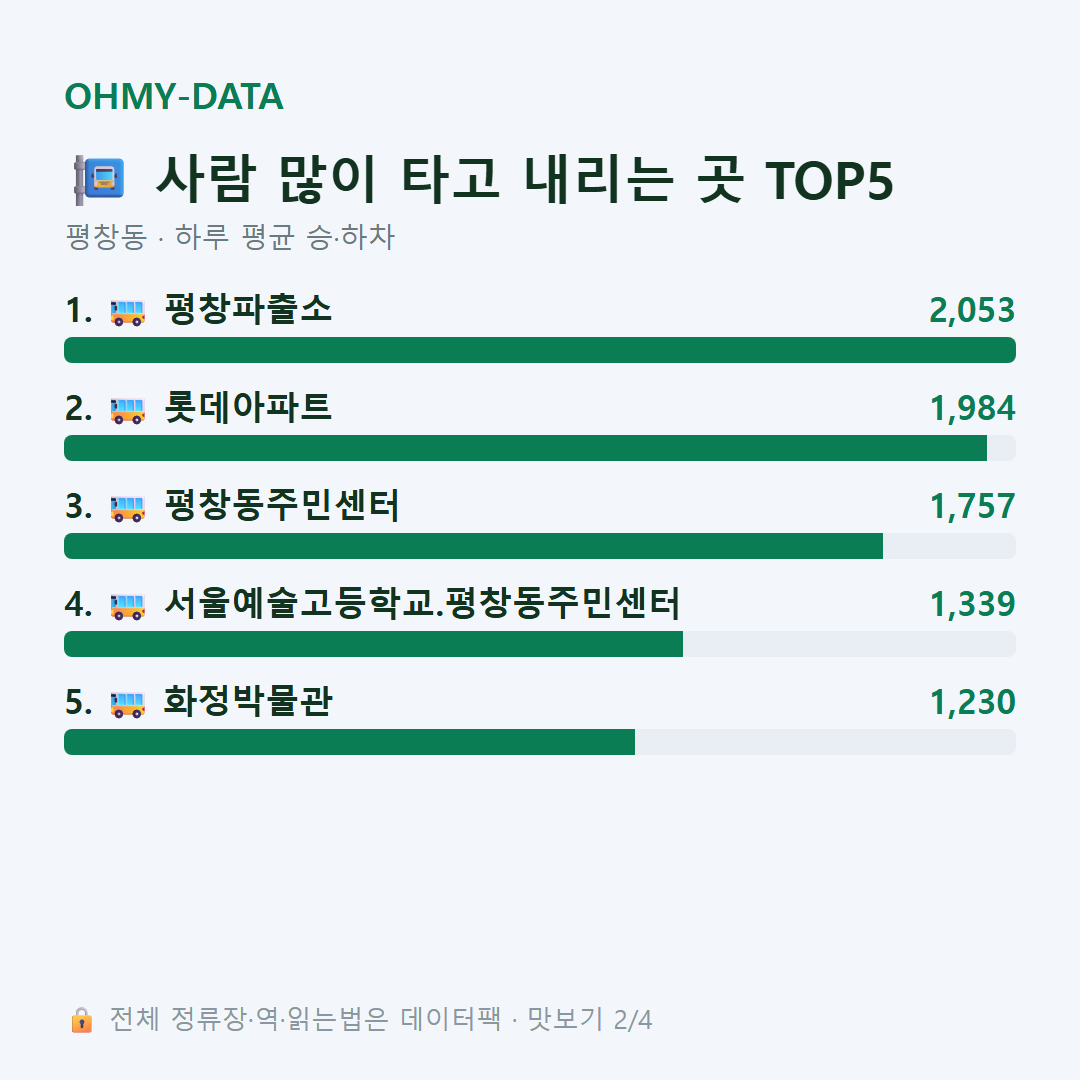Click the 1,339 progress bar

(540, 644)
